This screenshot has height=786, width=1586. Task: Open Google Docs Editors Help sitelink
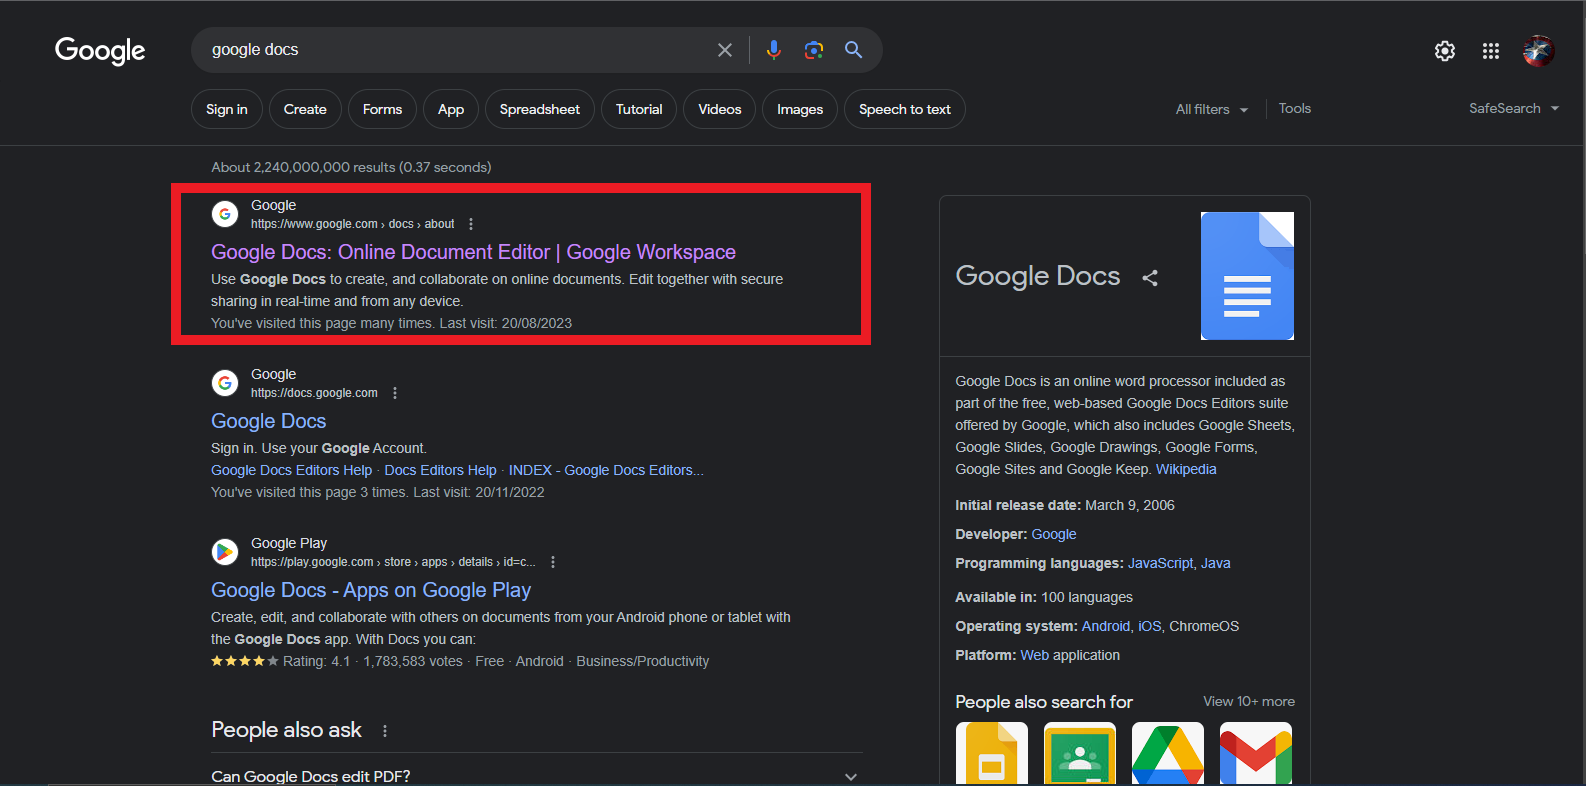point(291,470)
